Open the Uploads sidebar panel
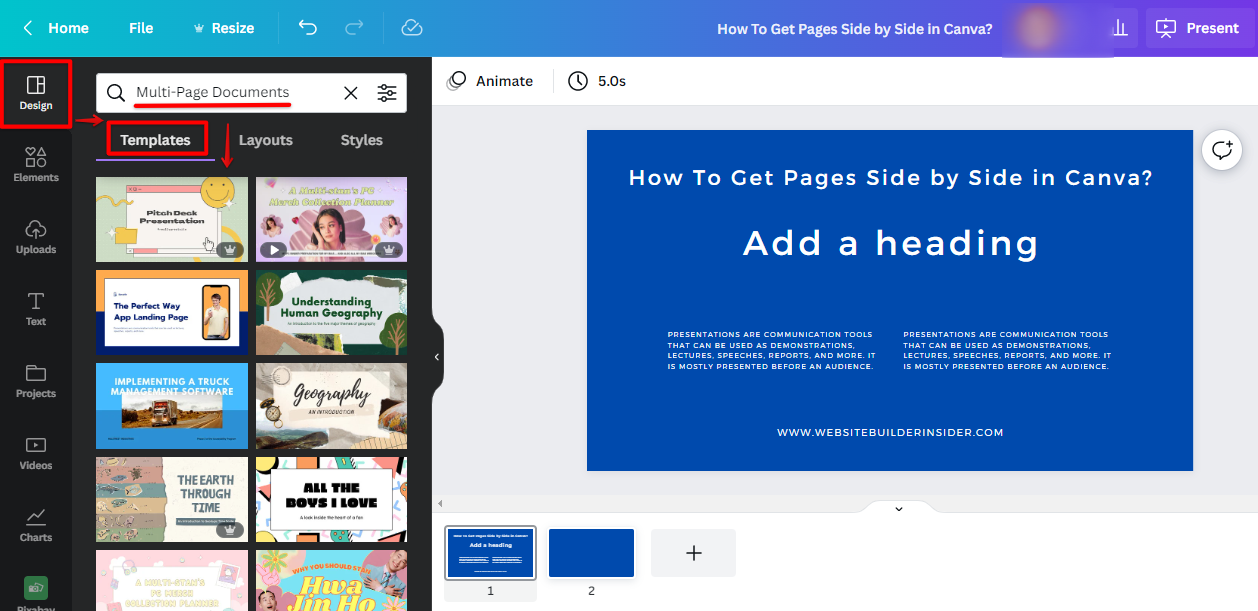Screen dimensions: 1258x611 click(36, 237)
